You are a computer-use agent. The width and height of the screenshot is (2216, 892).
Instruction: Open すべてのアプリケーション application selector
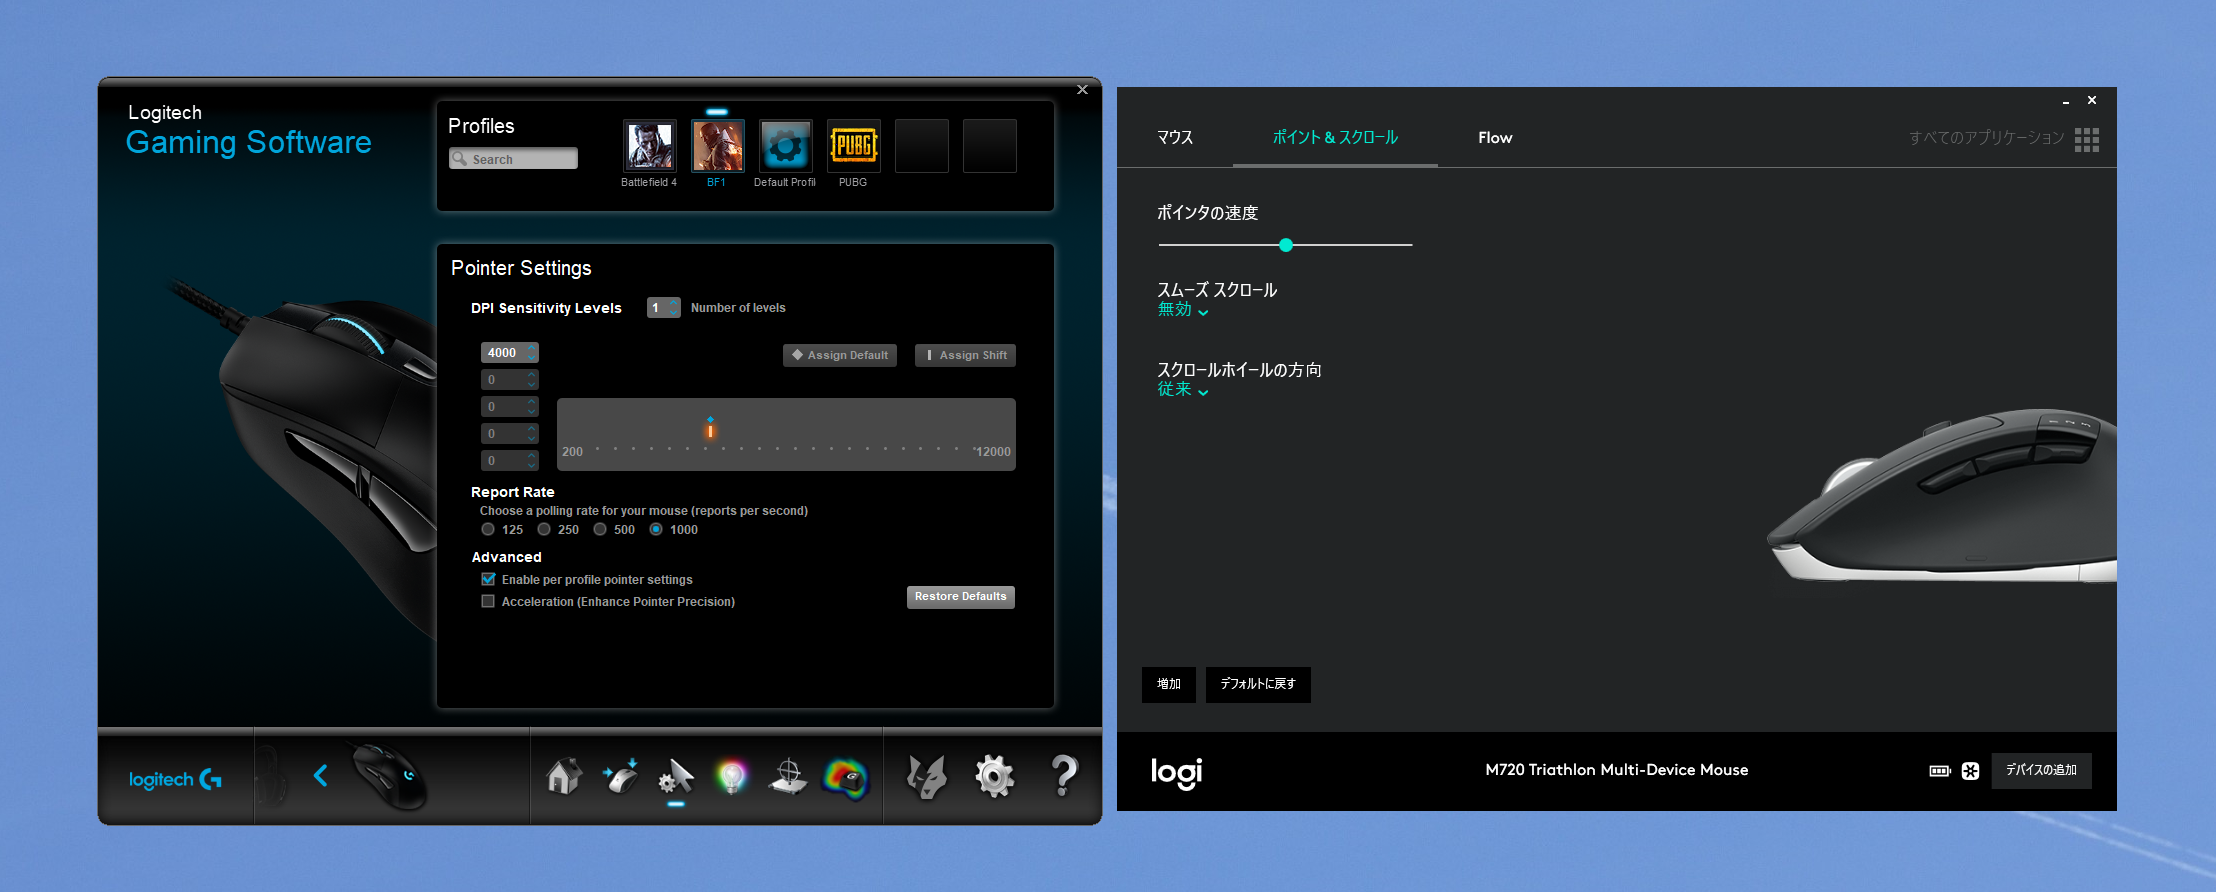click(1986, 138)
